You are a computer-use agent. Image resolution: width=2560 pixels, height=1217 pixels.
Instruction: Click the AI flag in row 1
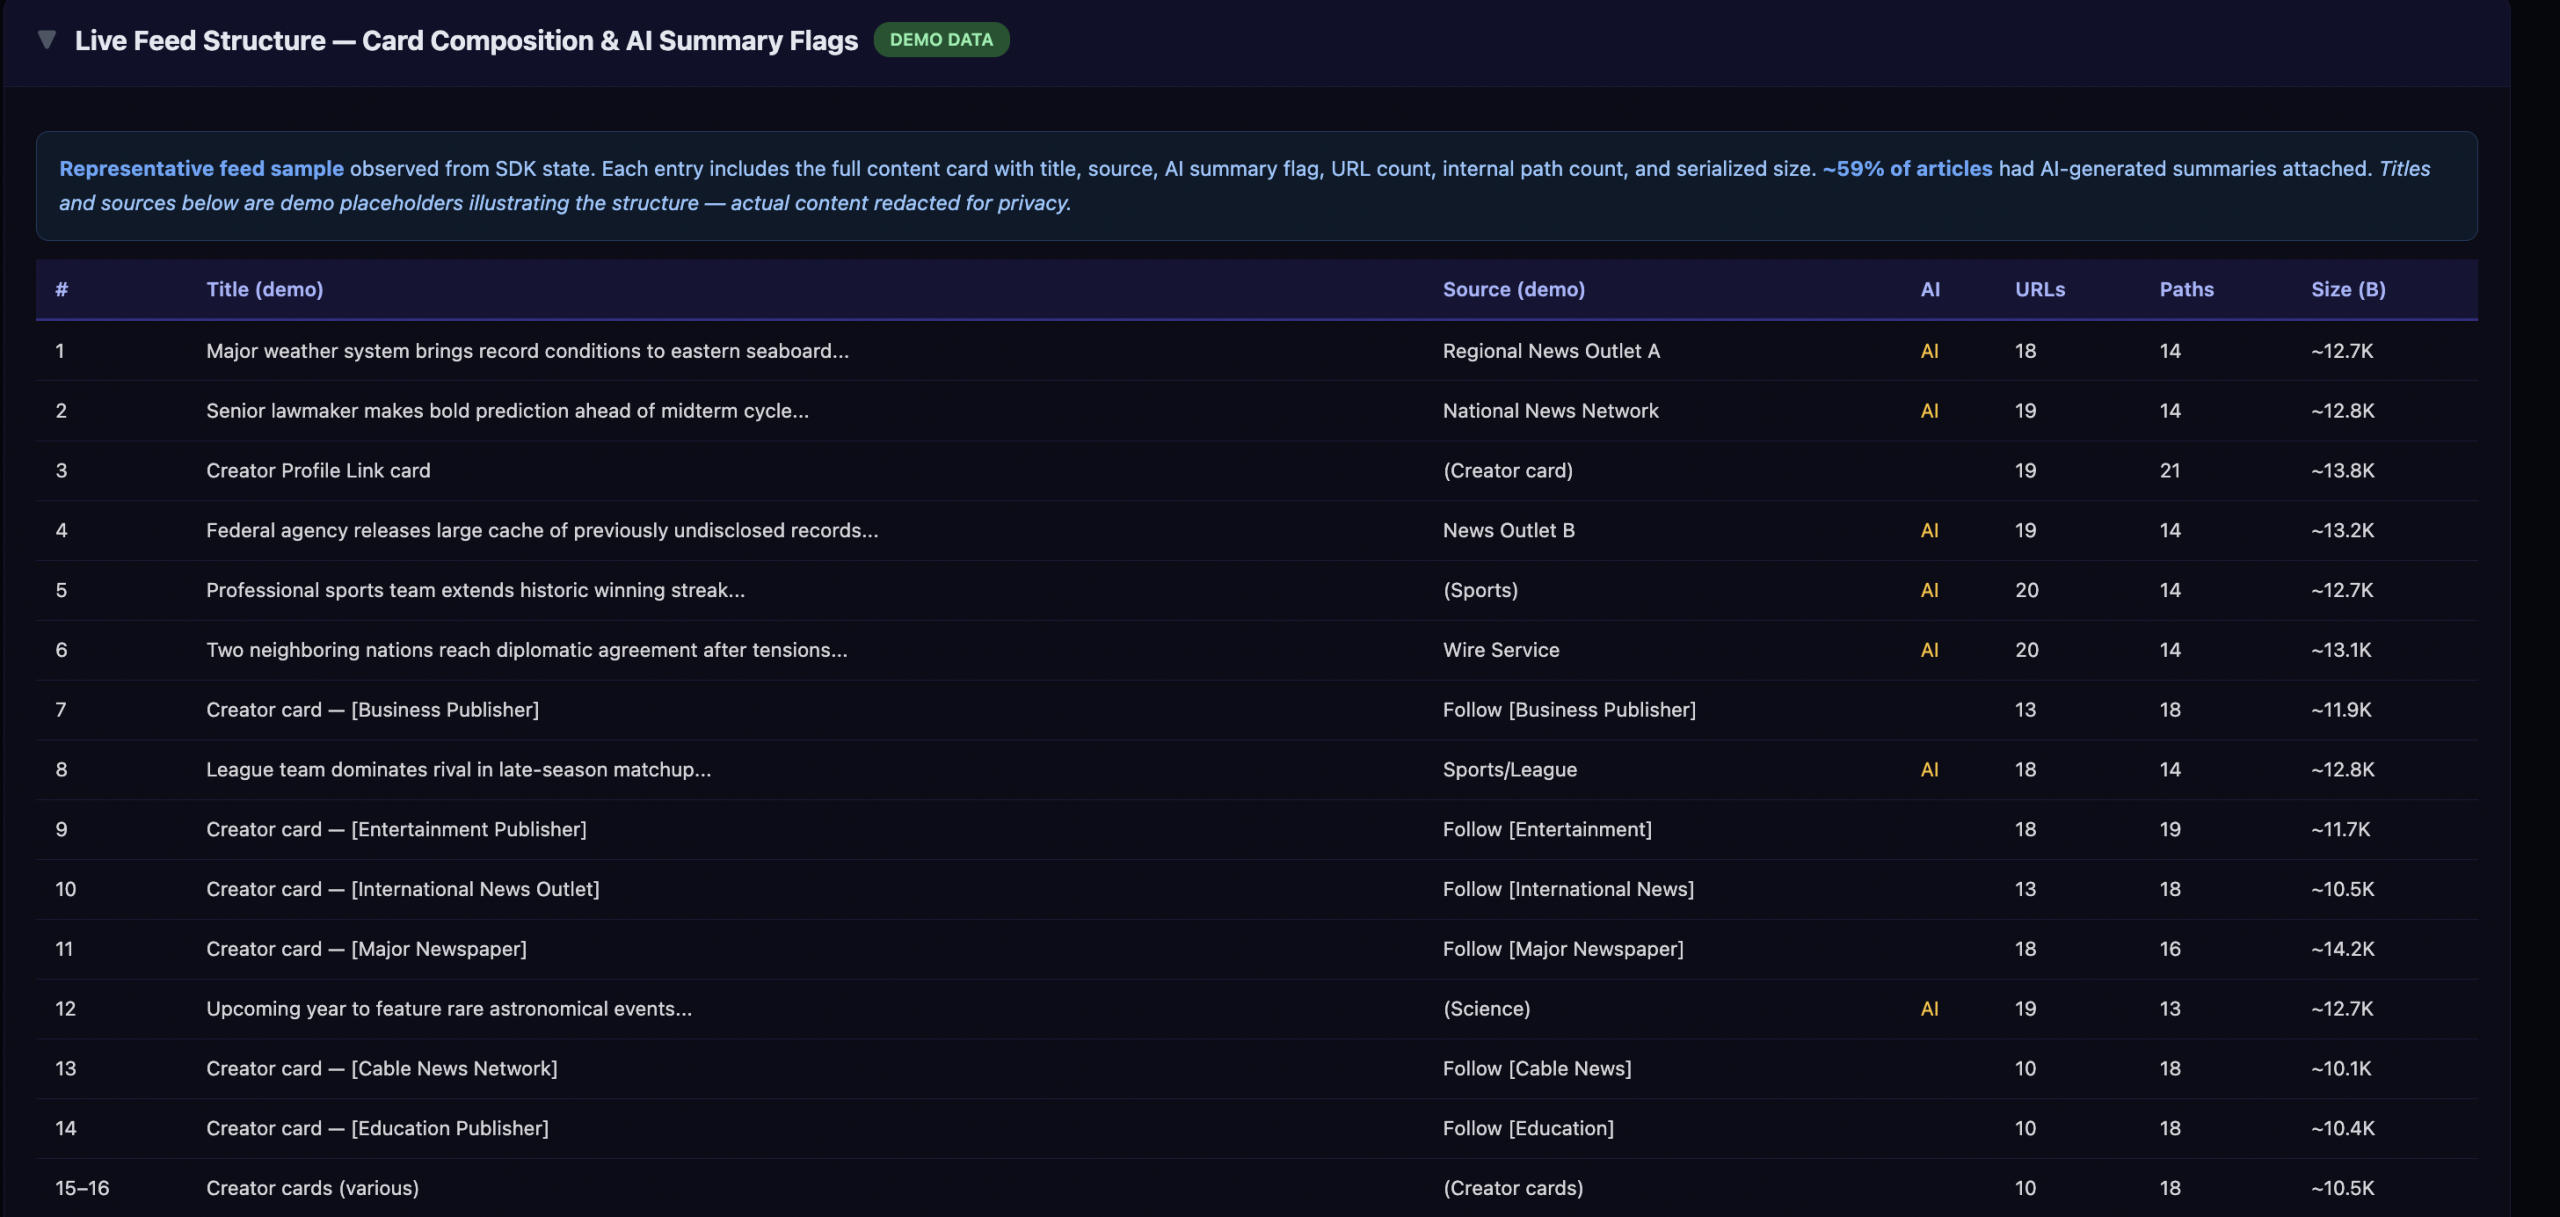[1929, 351]
